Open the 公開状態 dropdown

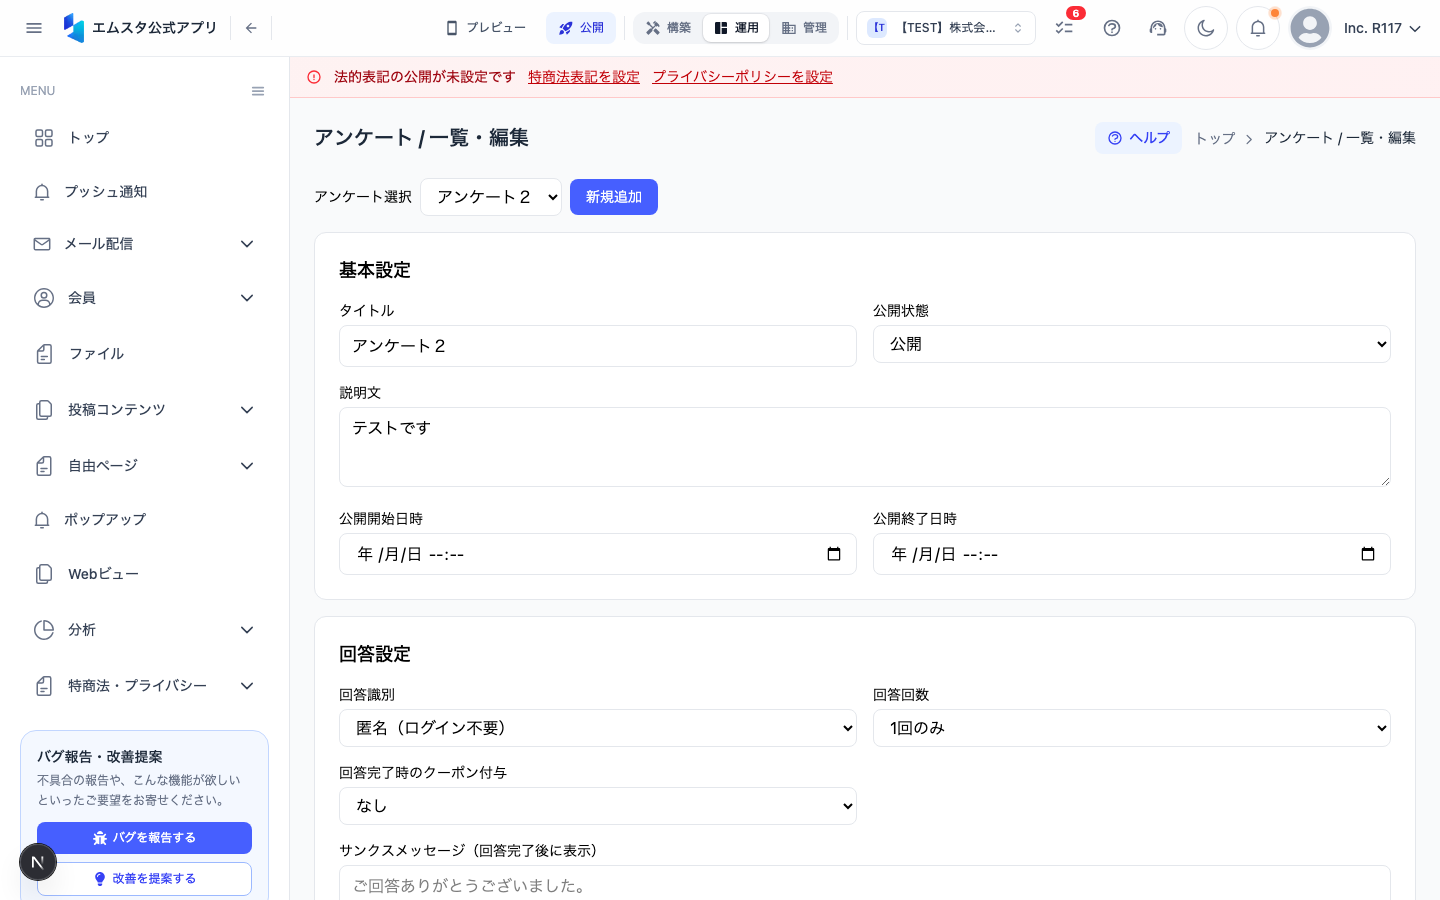1132,344
